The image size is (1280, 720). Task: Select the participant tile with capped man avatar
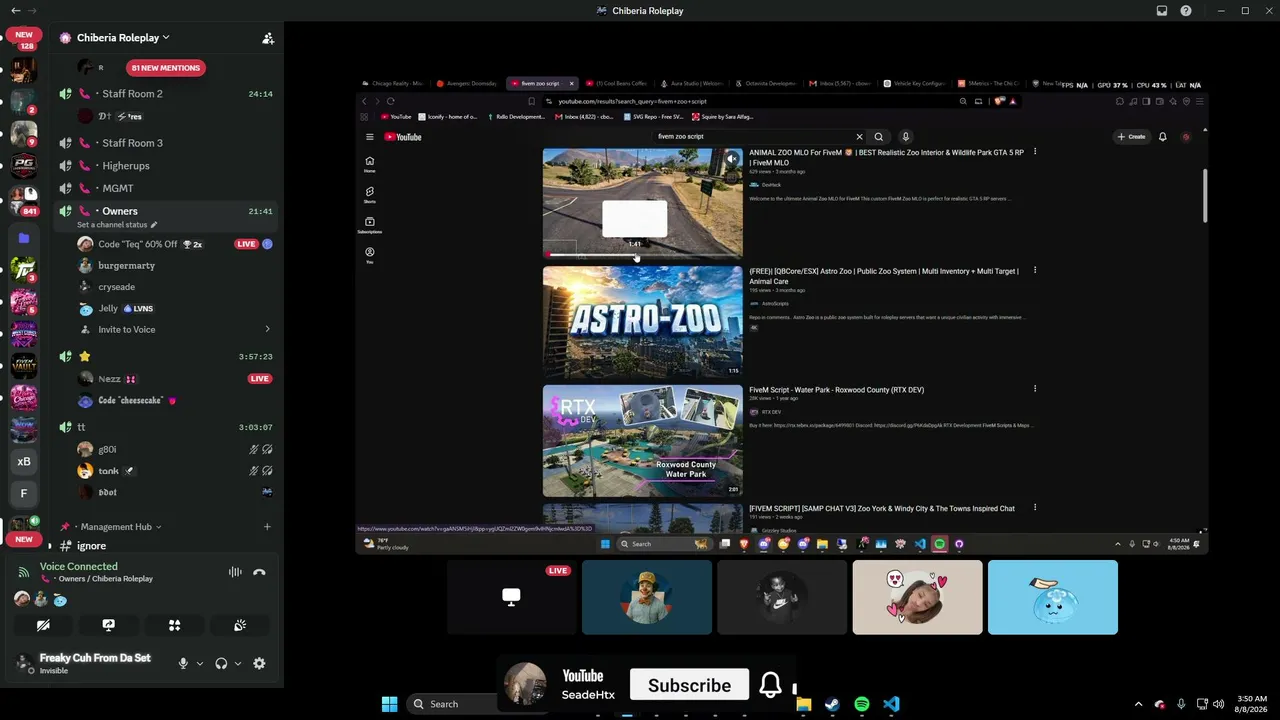point(647,597)
